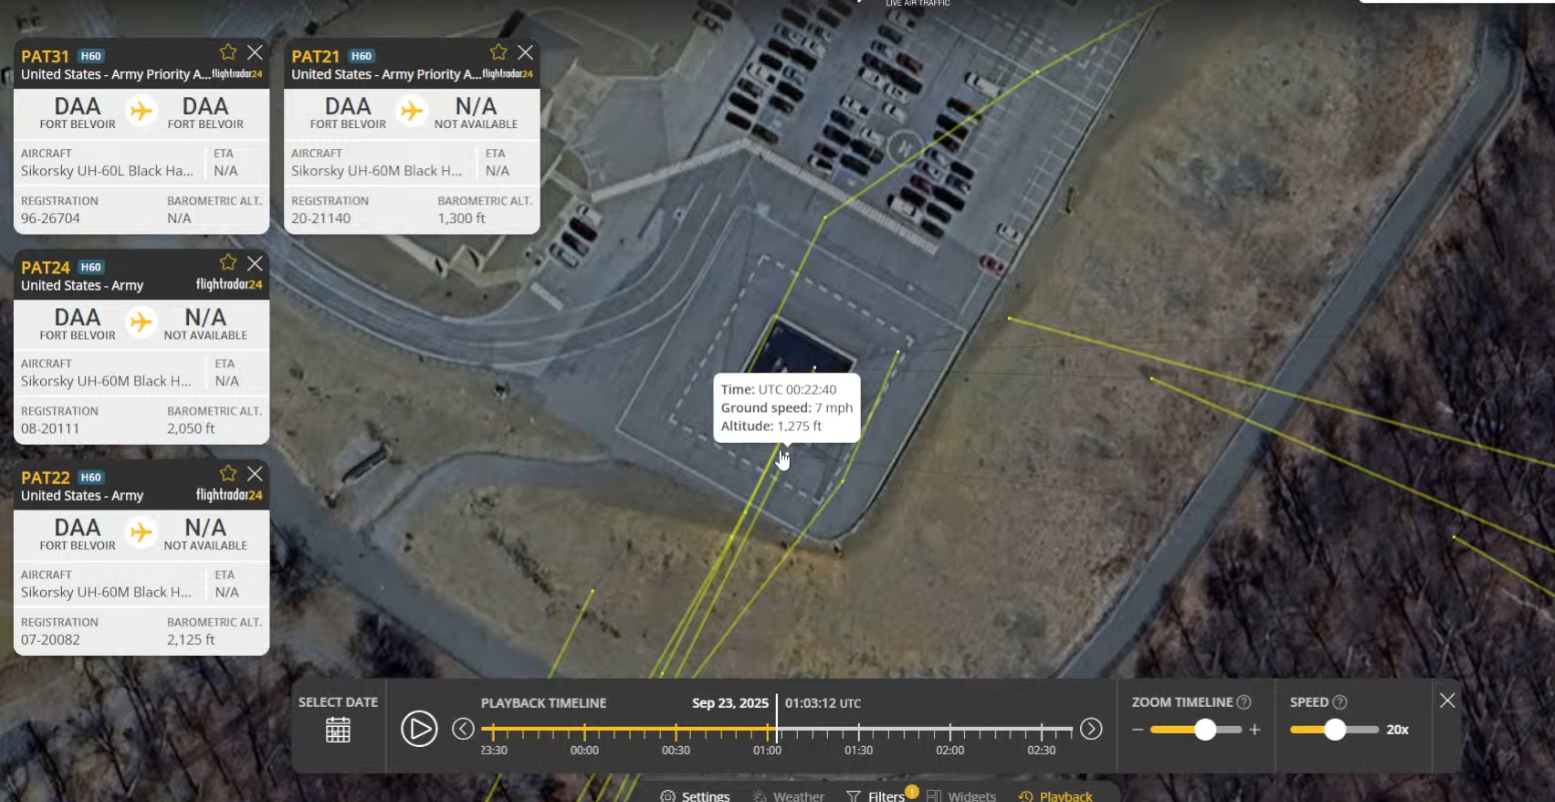This screenshot has width=1555, height=802.
Task: Step timeline forward with right arrow
Action: [1091, 729]
